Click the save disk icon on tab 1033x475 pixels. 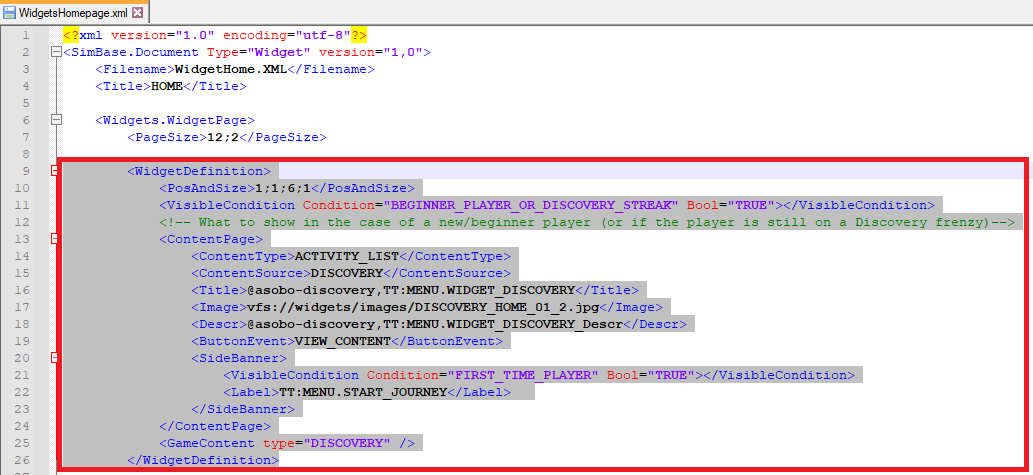point(9,13)
